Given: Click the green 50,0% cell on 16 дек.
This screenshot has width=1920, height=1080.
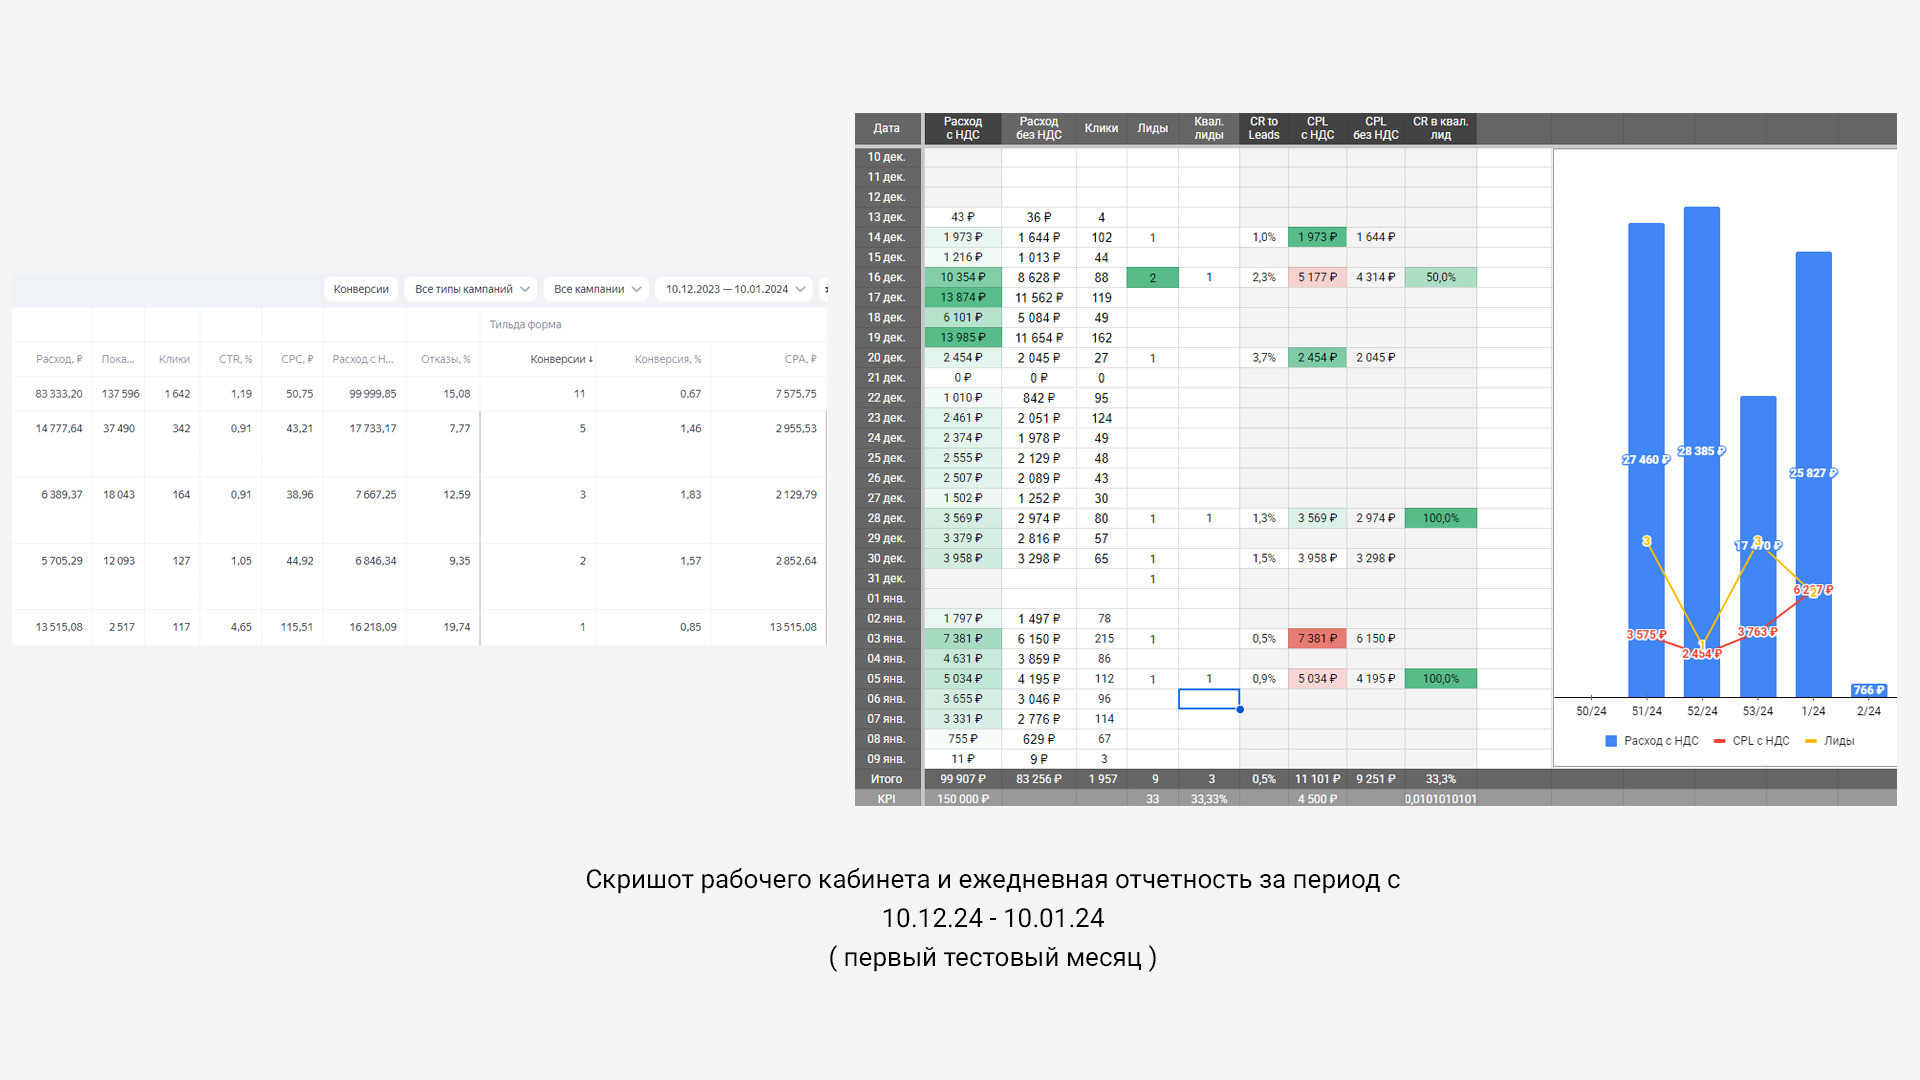Looking at the screenshot, I should click(1440, 278).
